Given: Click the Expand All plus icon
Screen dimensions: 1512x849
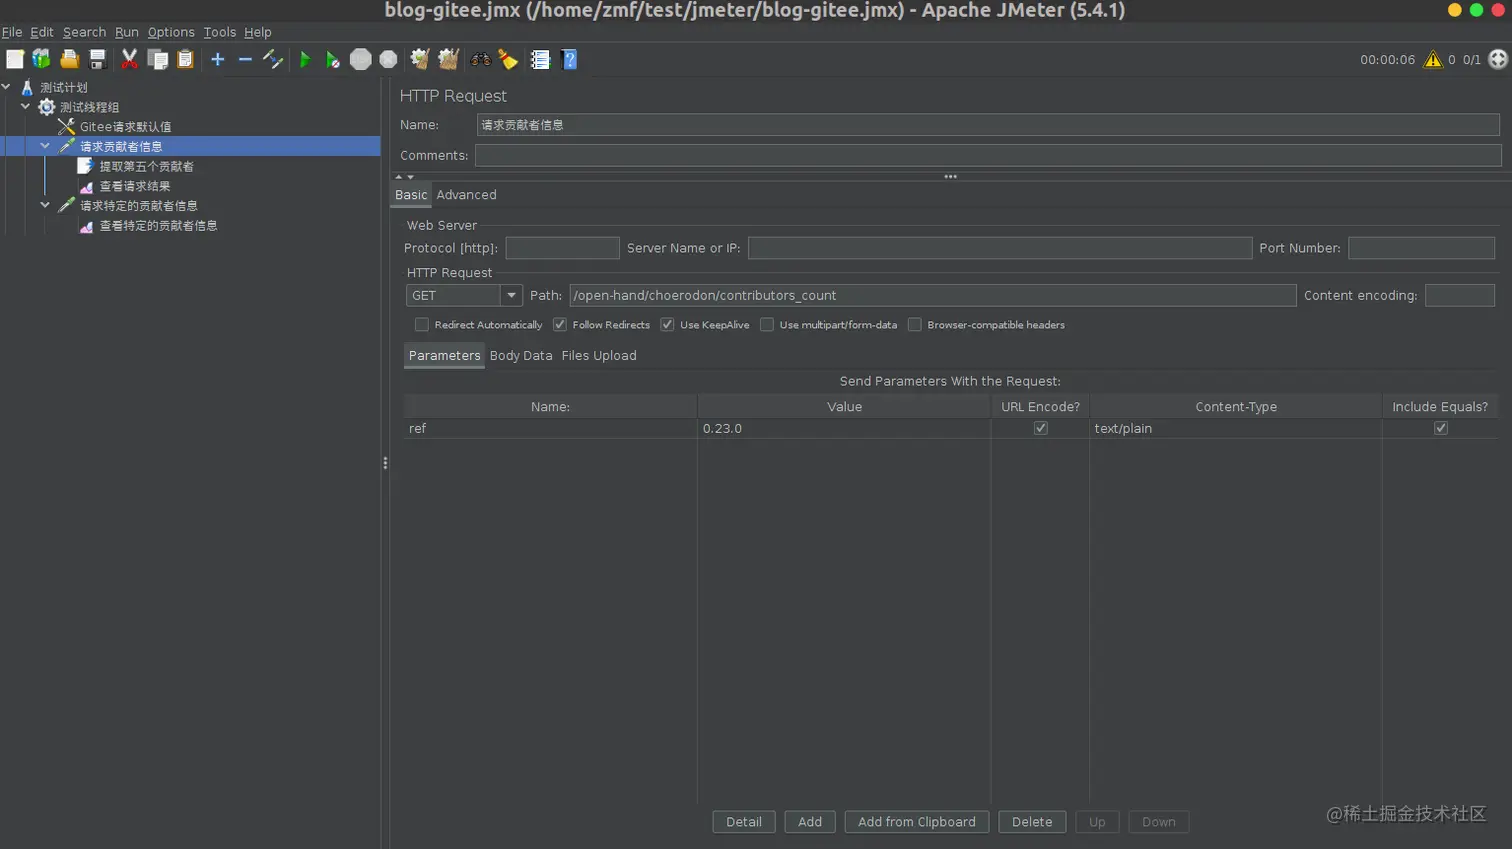Looking at the screenshot, I should (x=217, y=60).
